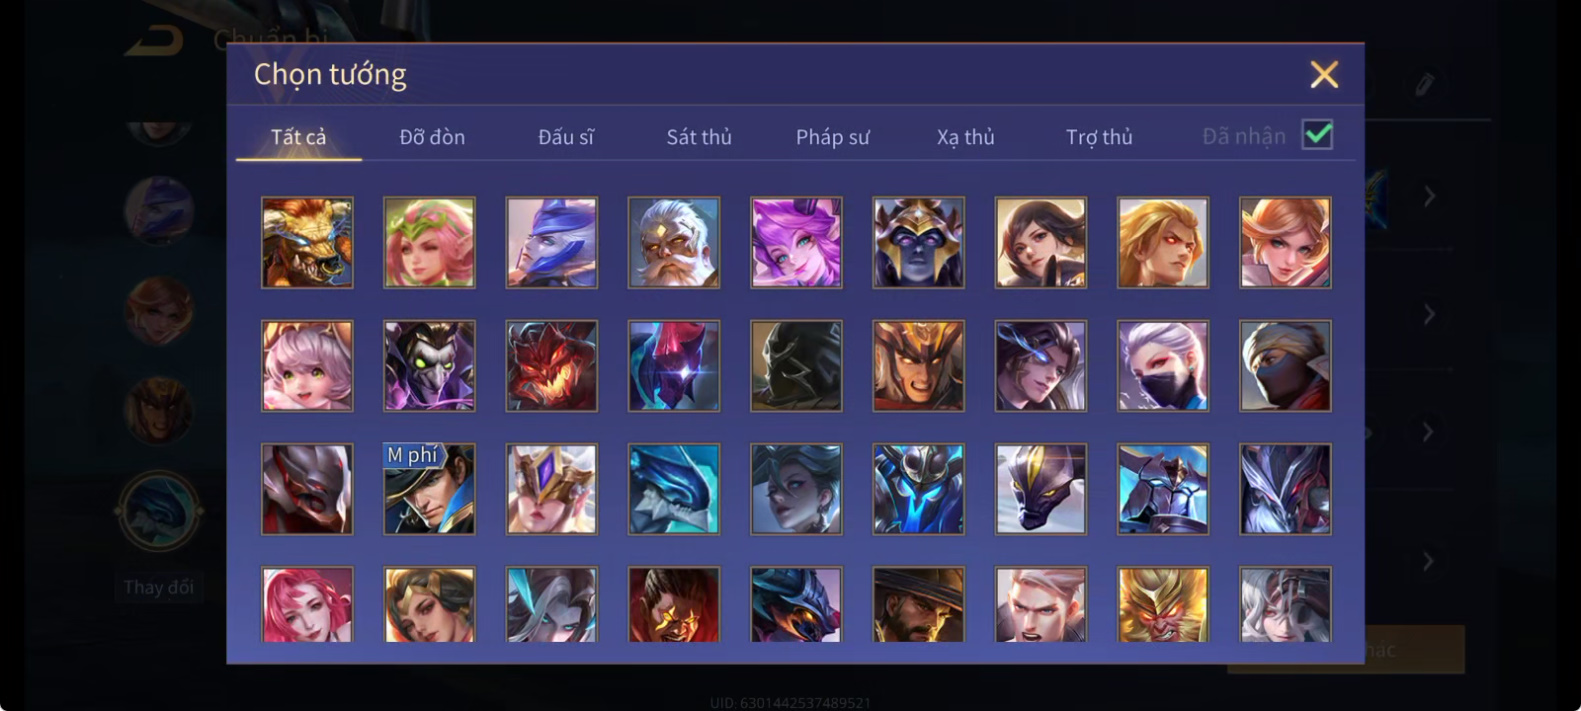Select the blue shark hero portrait
This screenshot has width=1581, height=711.
click(x=674, y=489)
